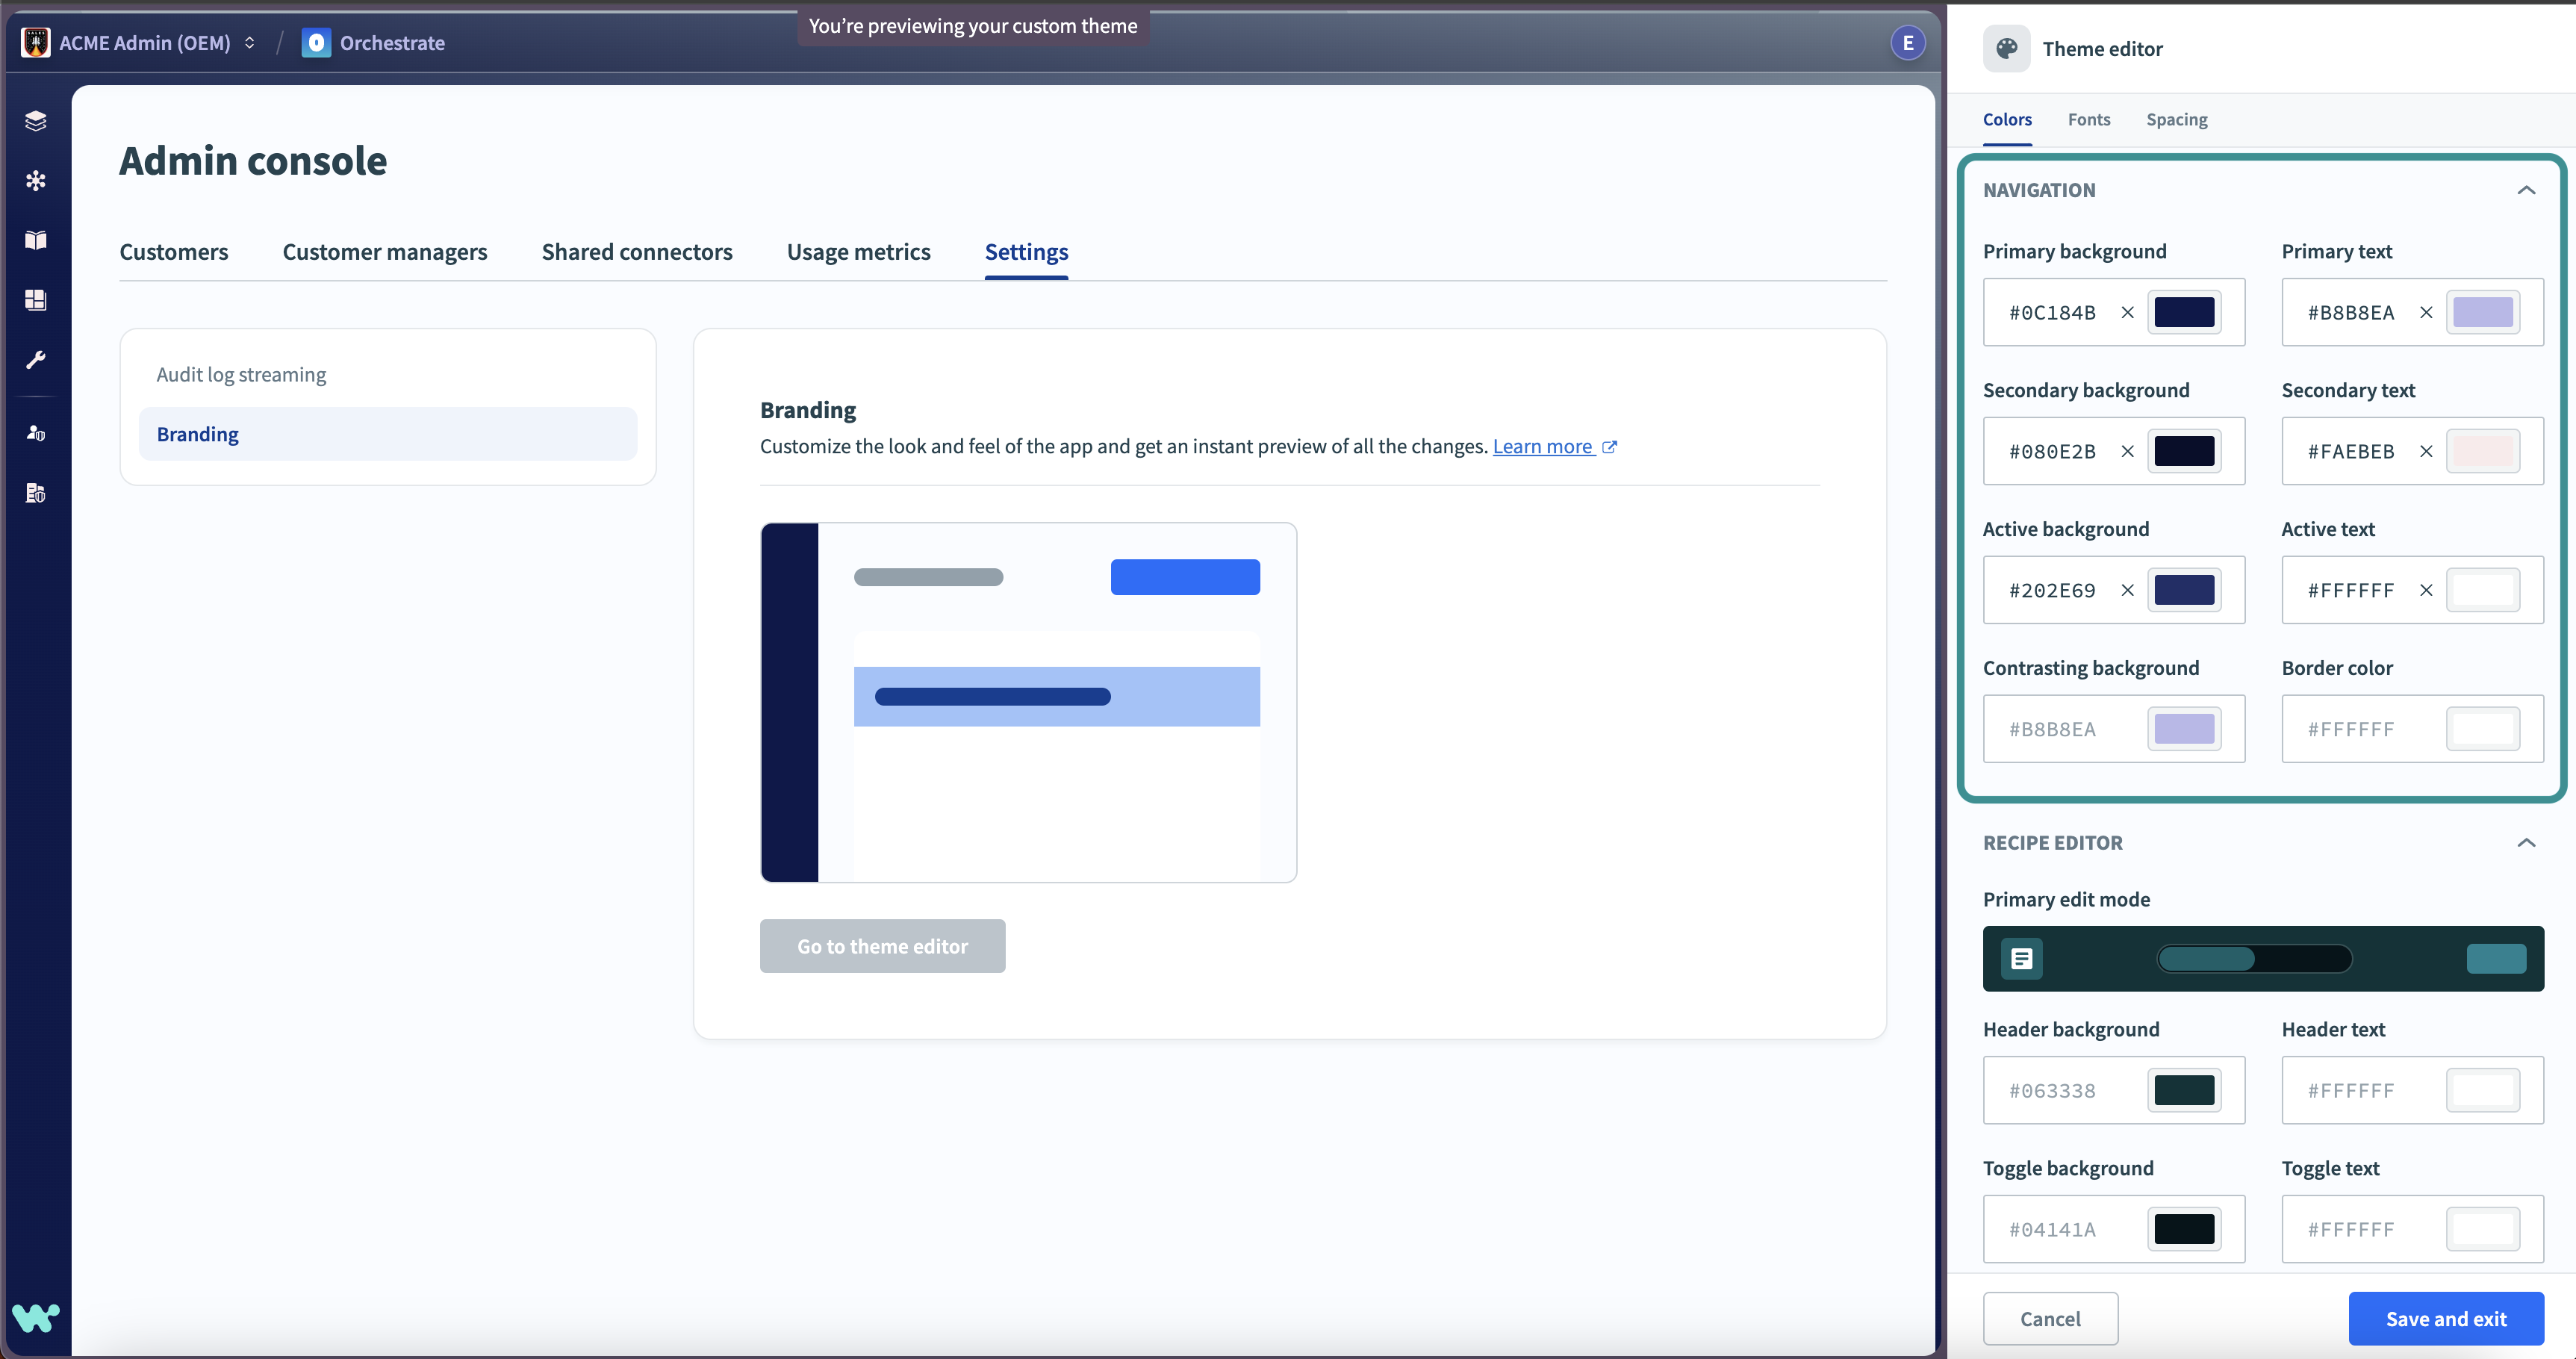This screenshot has width=2576, height=1359.
Task: Open the workspace admin user-shield icon
Action: 36,432
